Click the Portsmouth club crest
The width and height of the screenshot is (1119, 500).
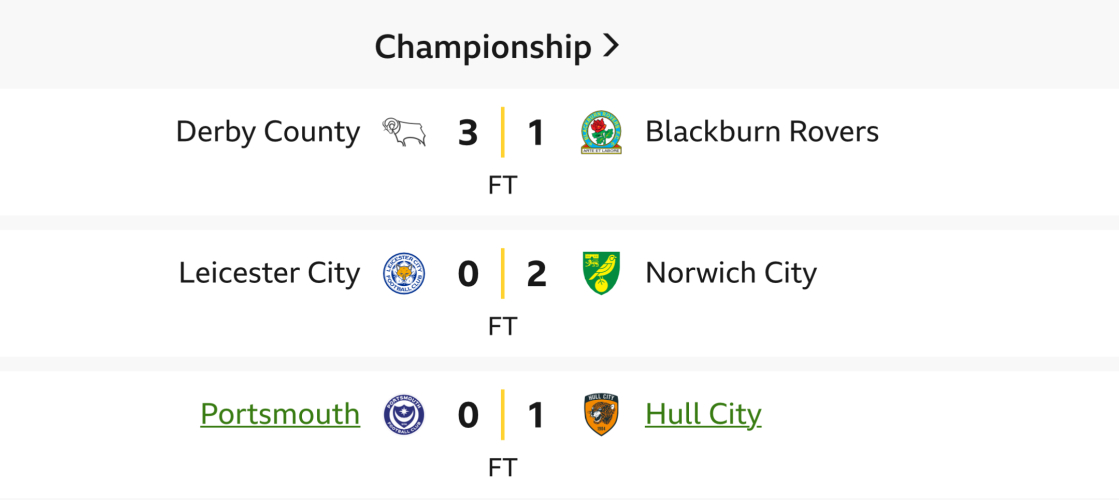404,414
